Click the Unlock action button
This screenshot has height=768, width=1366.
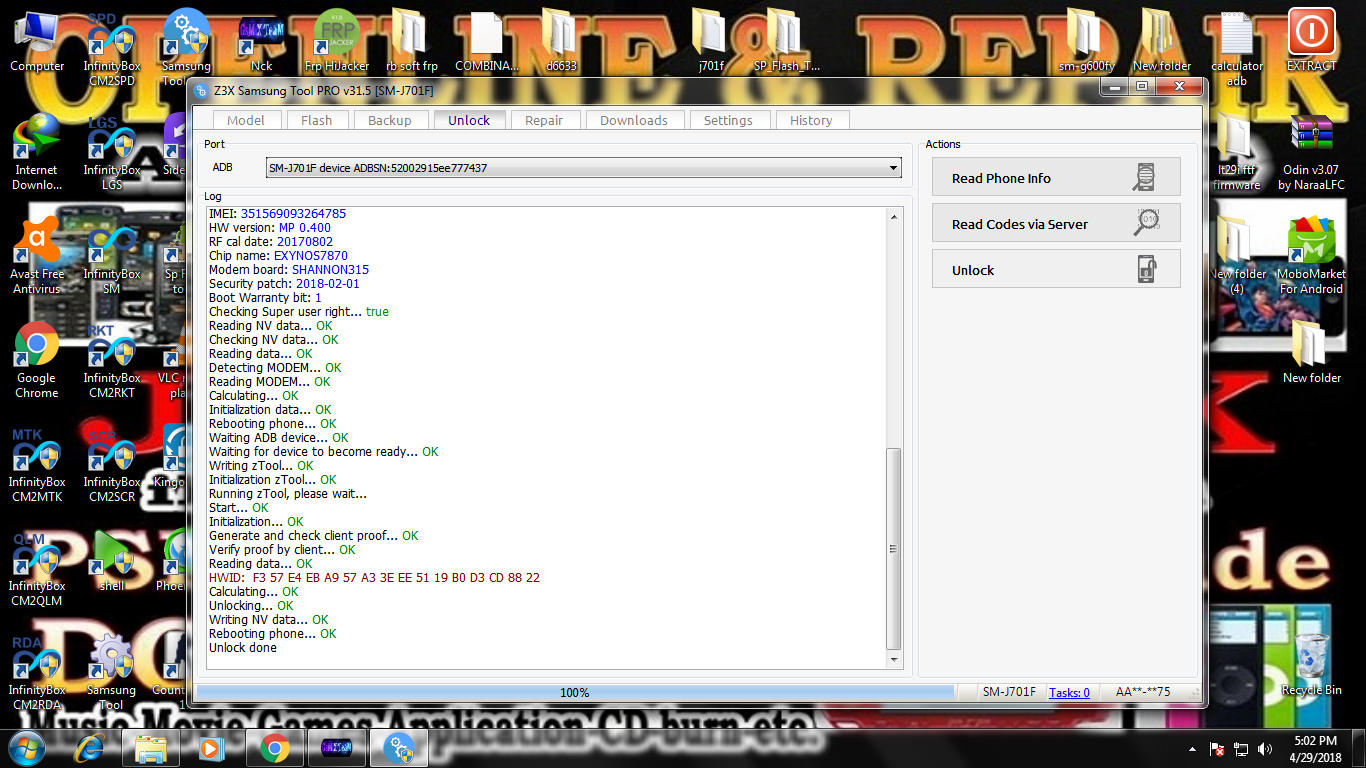[1056, 270]
